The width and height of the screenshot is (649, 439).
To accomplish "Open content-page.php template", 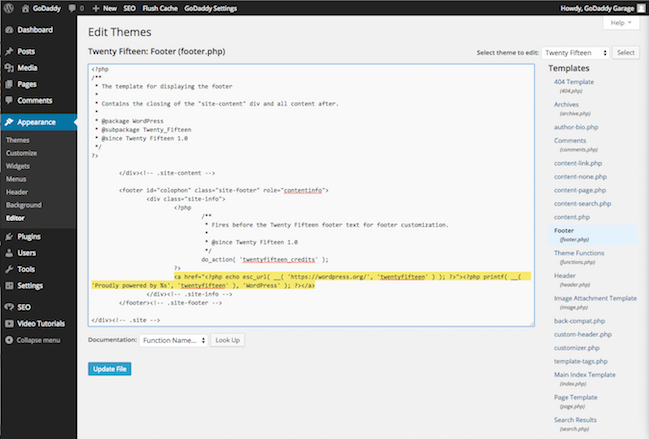I will coord(580,190).
